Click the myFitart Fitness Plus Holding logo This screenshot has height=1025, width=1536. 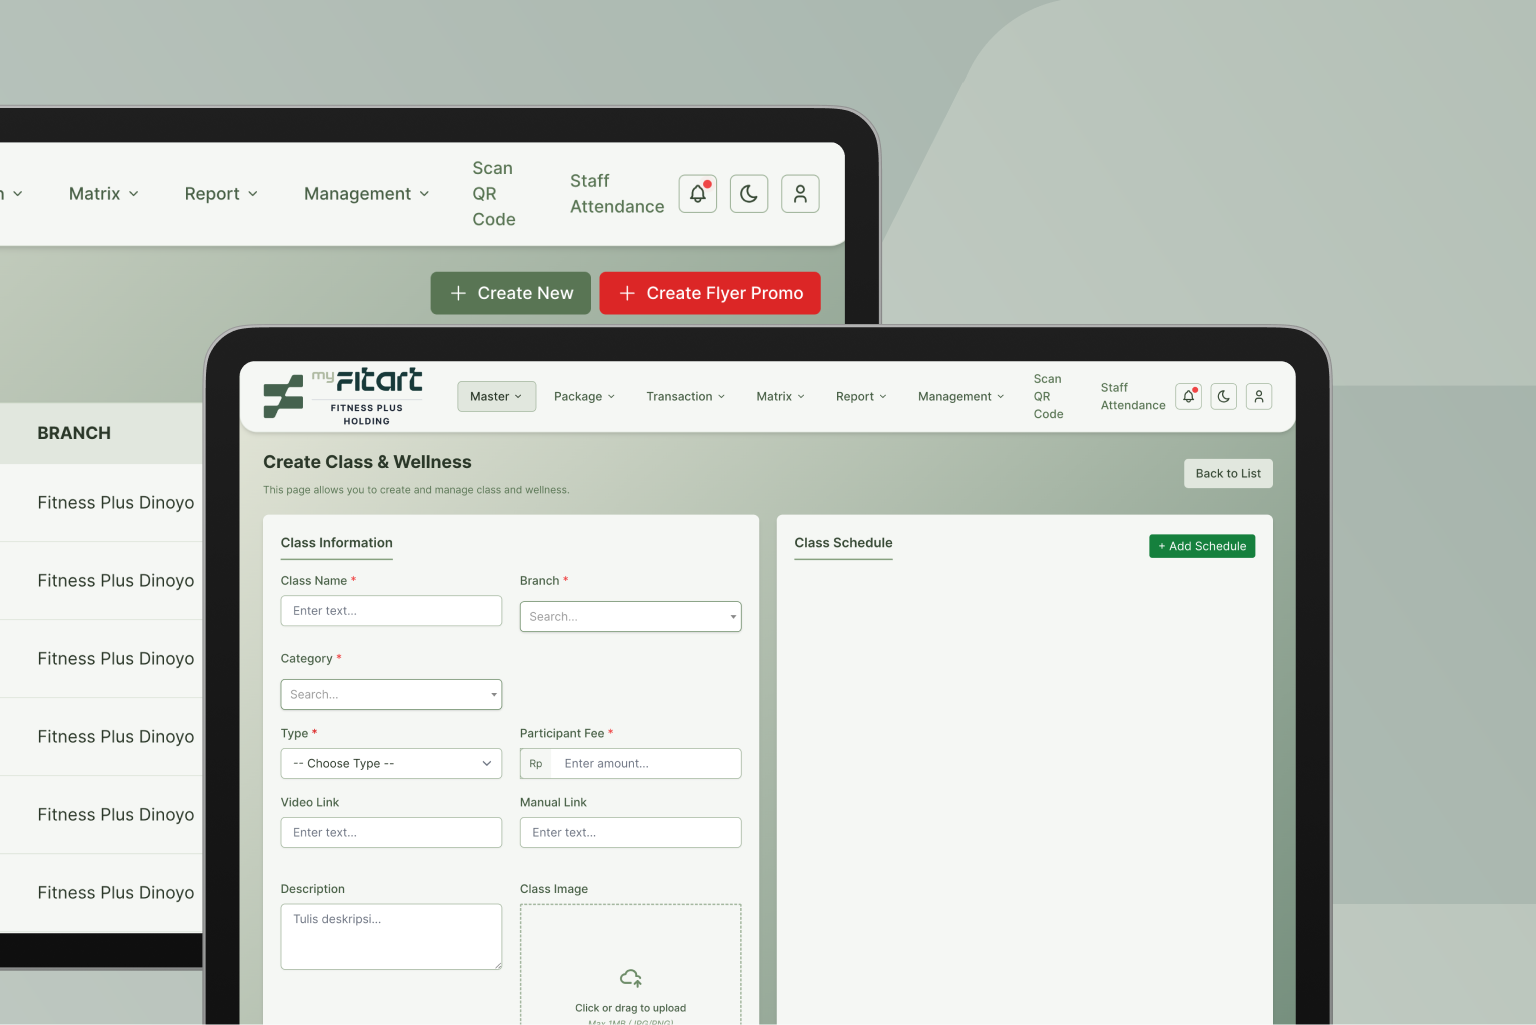tap(343, 397)
